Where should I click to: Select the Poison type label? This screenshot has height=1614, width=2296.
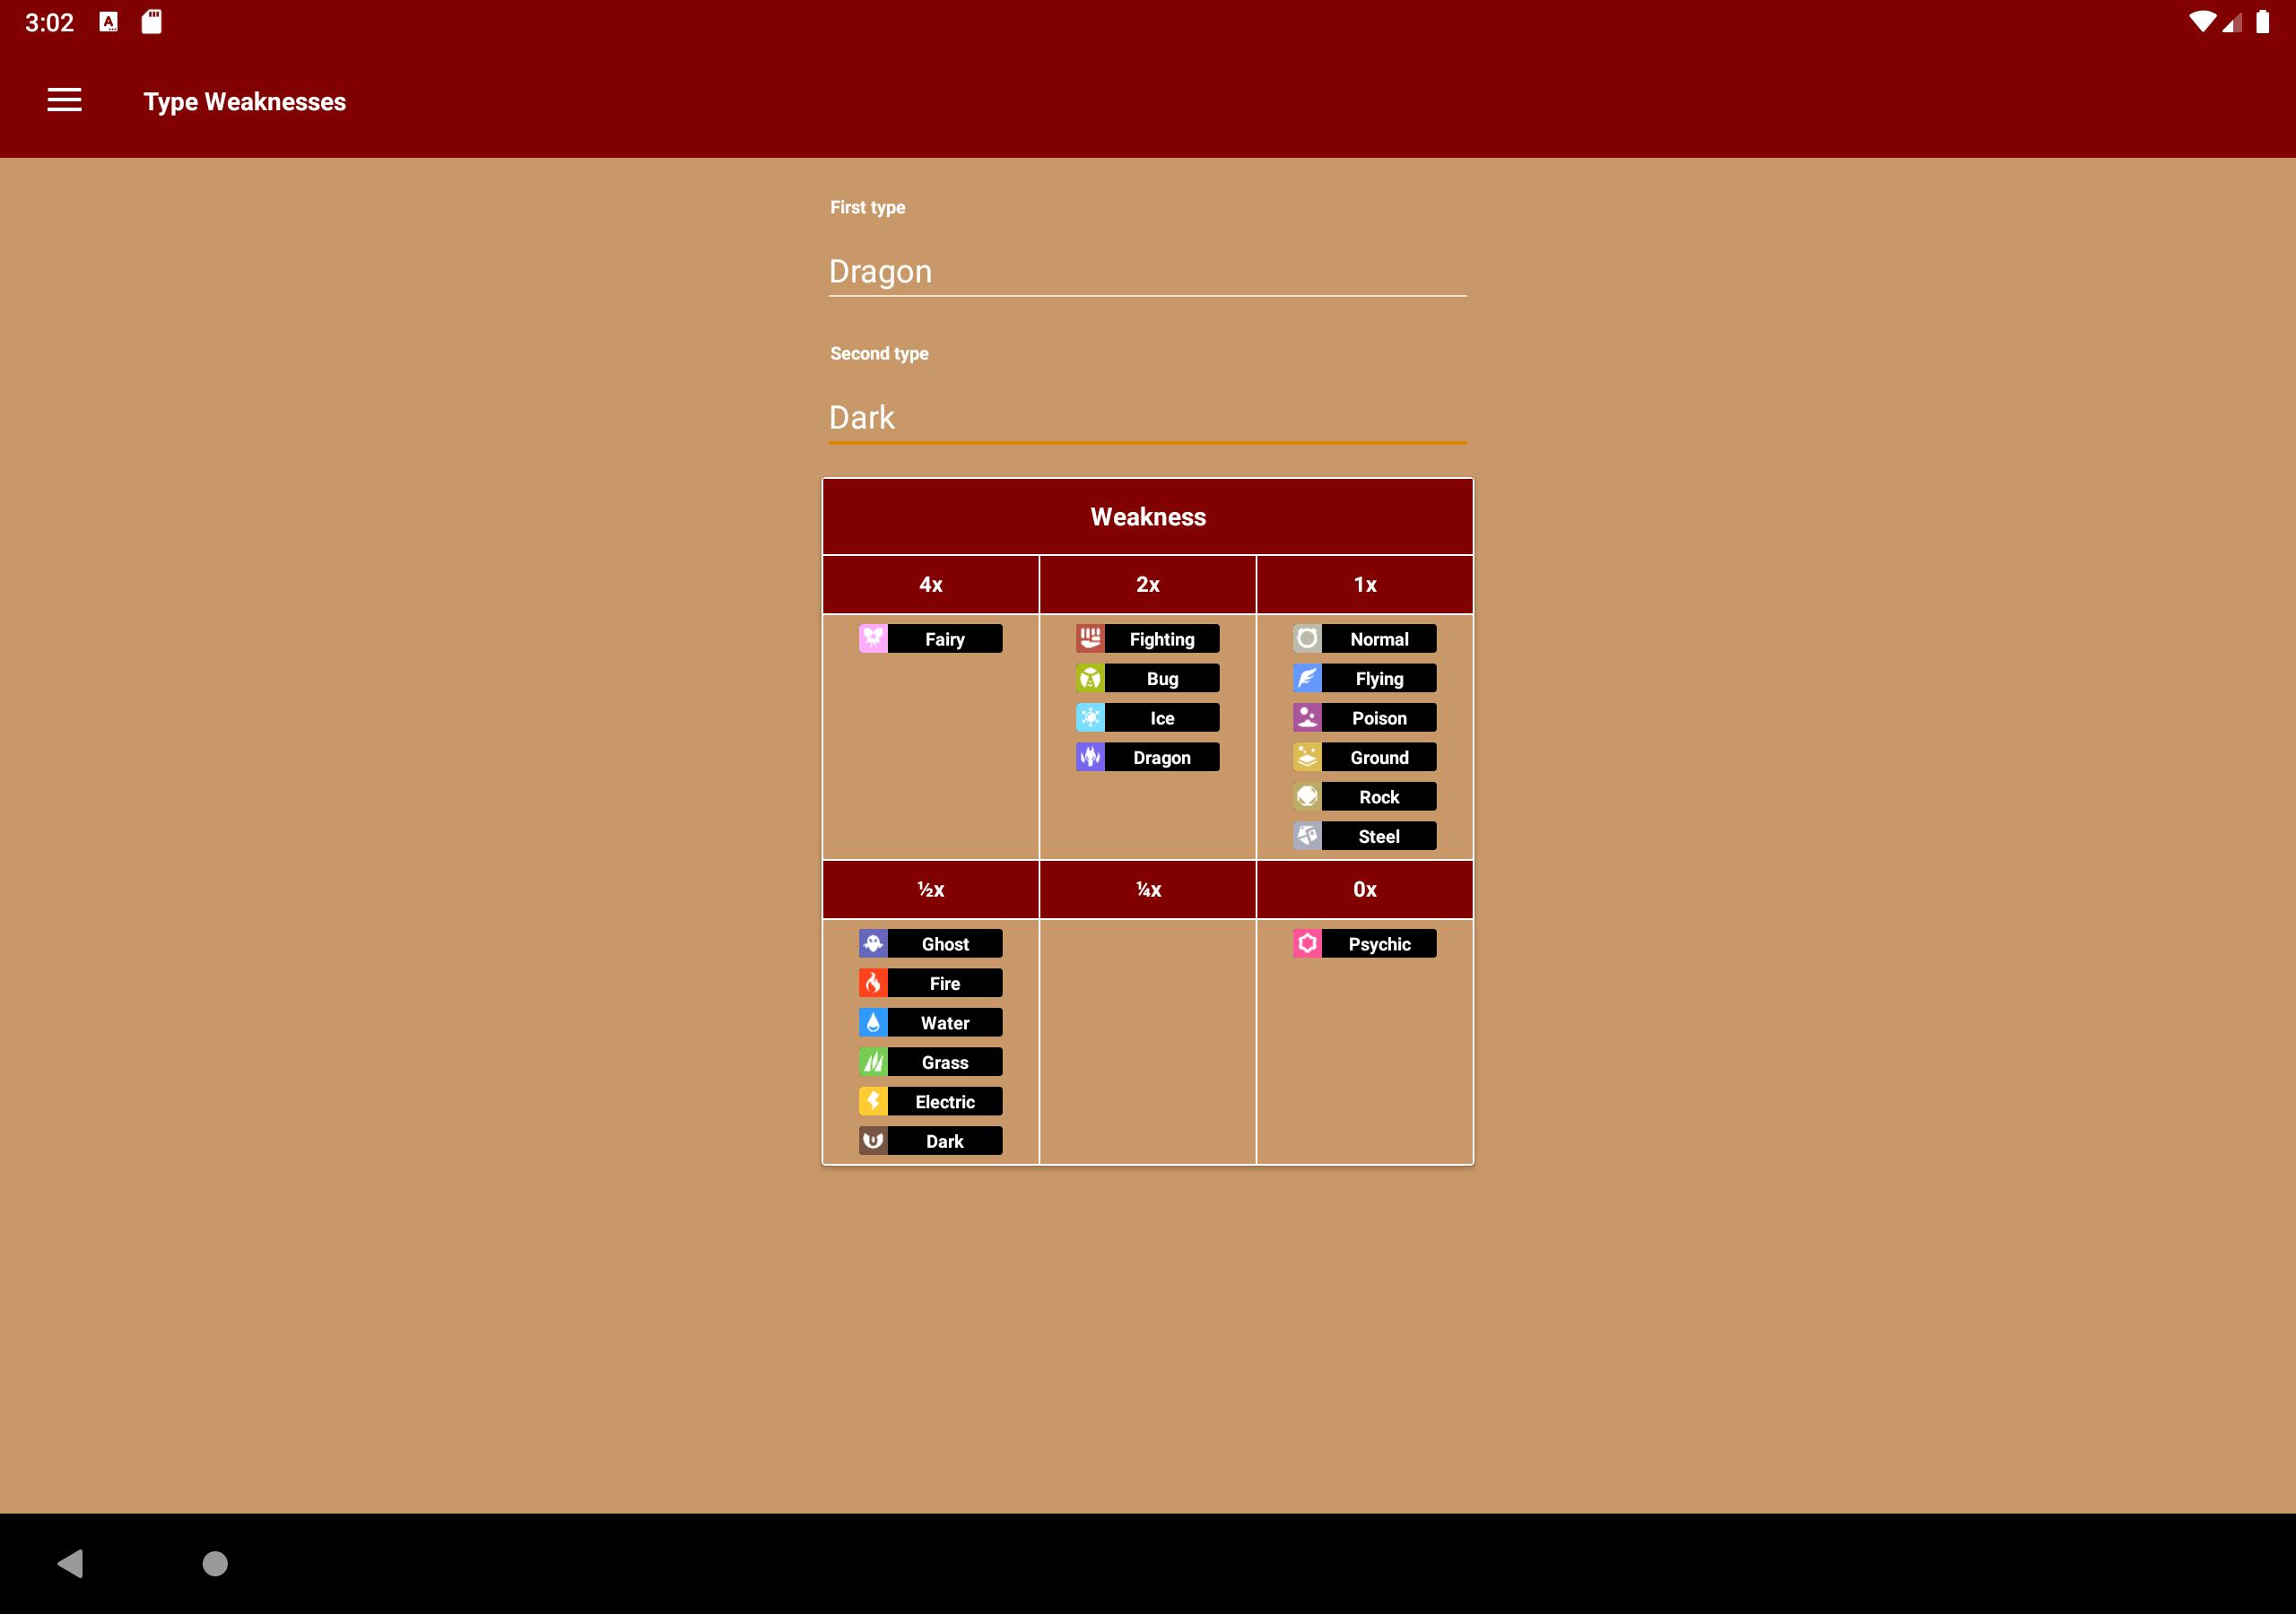[1379, 718]
